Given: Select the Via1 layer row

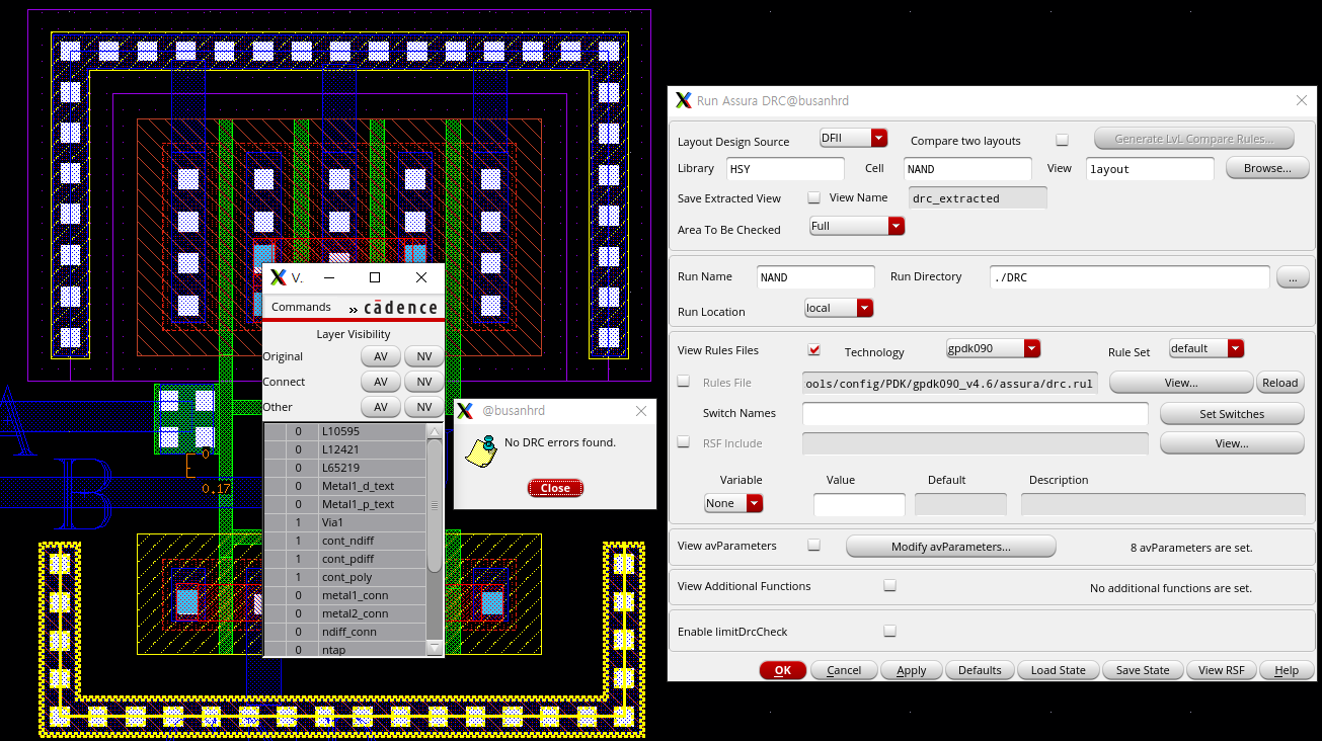Looking at the screenshot, I should coord(344,522).
